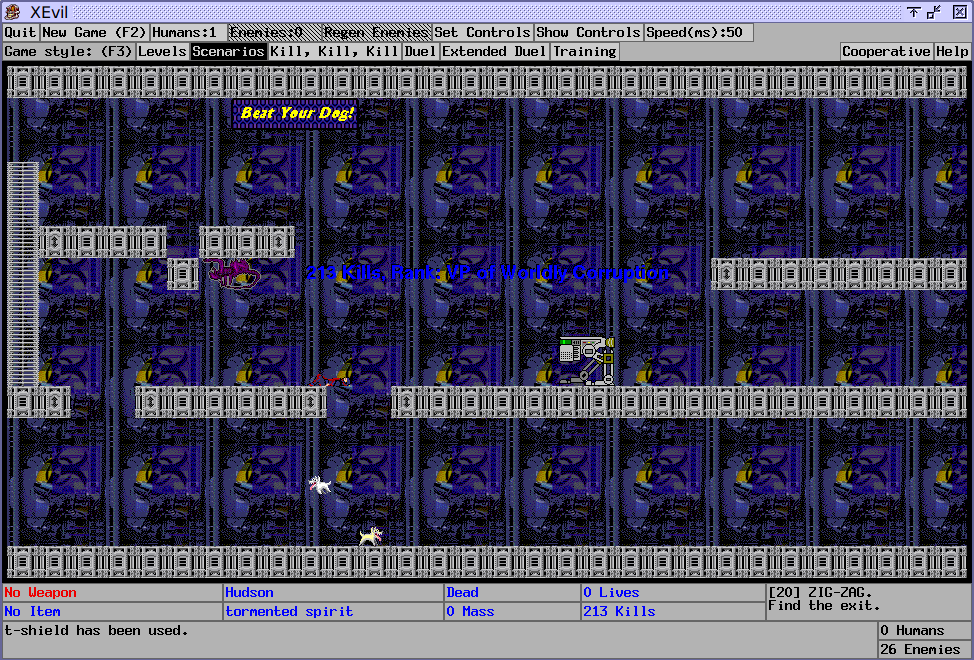974x660 pixels.
Task: Select the Training game style
Action: pos(585,52)
